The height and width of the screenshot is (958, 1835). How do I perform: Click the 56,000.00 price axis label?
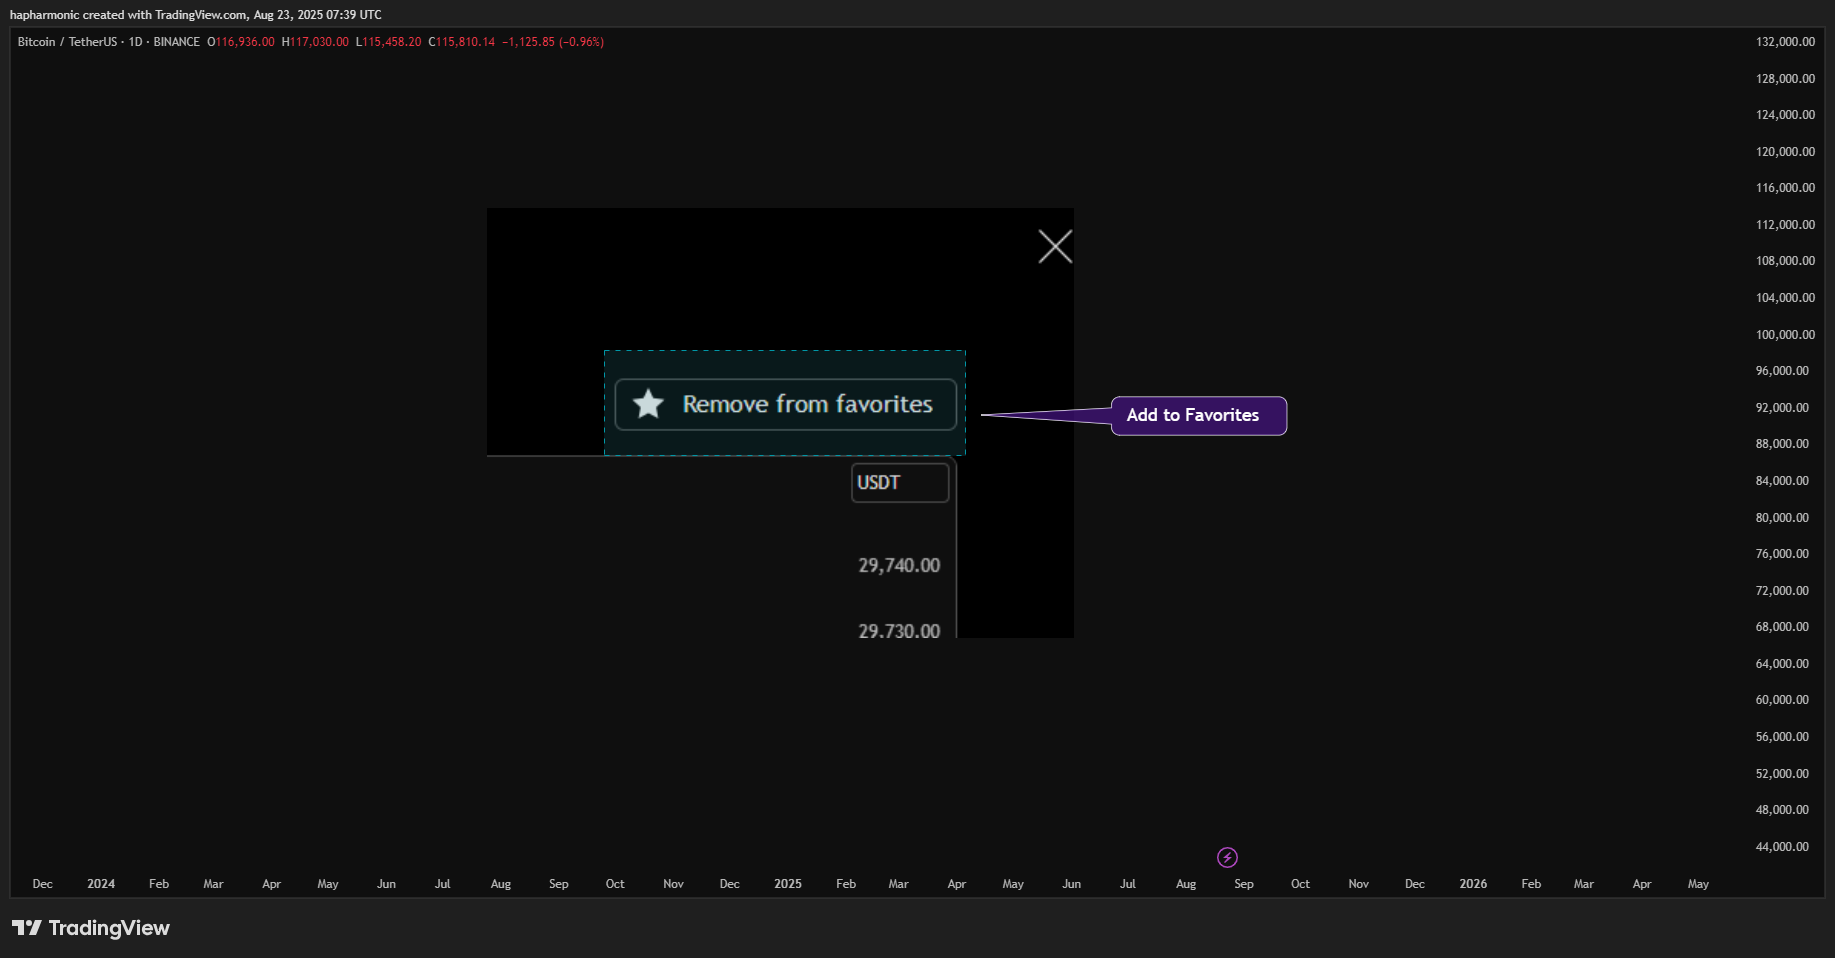click(x=1782, y=737)
